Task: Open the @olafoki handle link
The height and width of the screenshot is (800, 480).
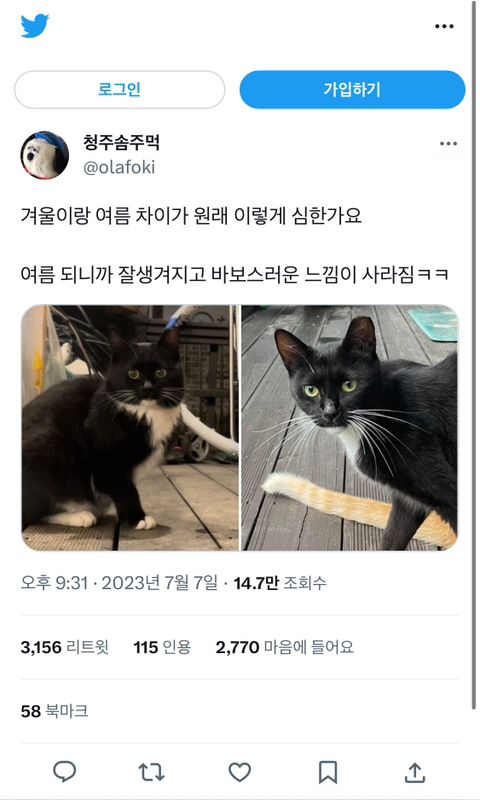Action: (x=119, y=167)
